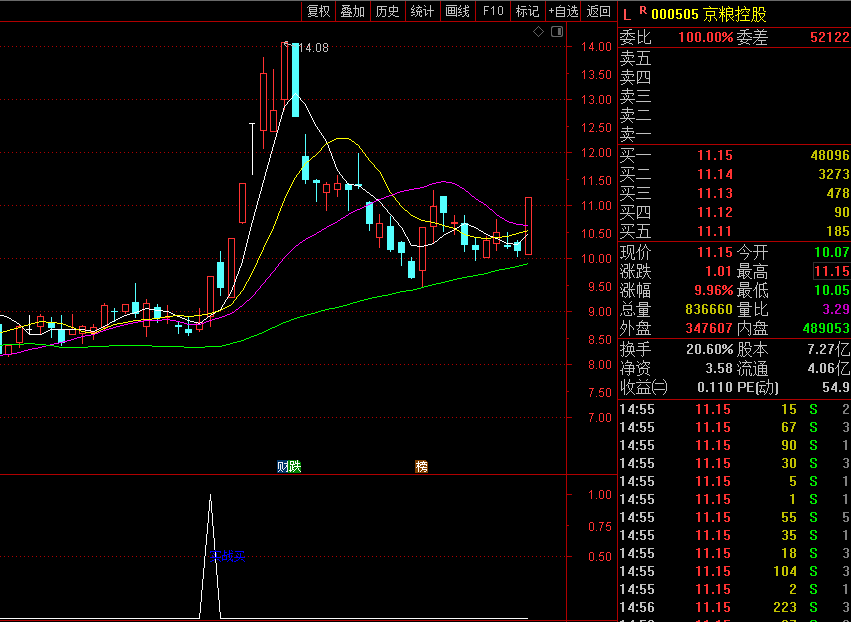The image size is (851, 622).
Task: Select the 卖二 order book row
Action: [734, 115]
